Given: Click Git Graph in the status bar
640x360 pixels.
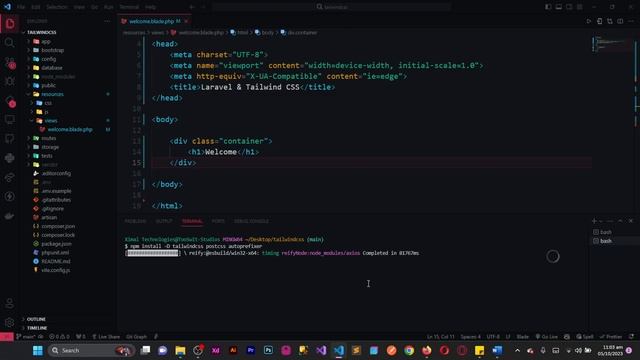Looking at the screenshot, I should [136, 337].
